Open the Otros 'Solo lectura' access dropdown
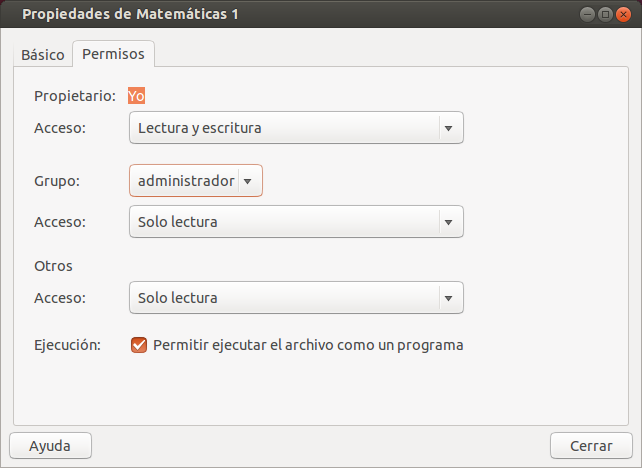This screenshot has height=468, width=642. click(296, 298)
